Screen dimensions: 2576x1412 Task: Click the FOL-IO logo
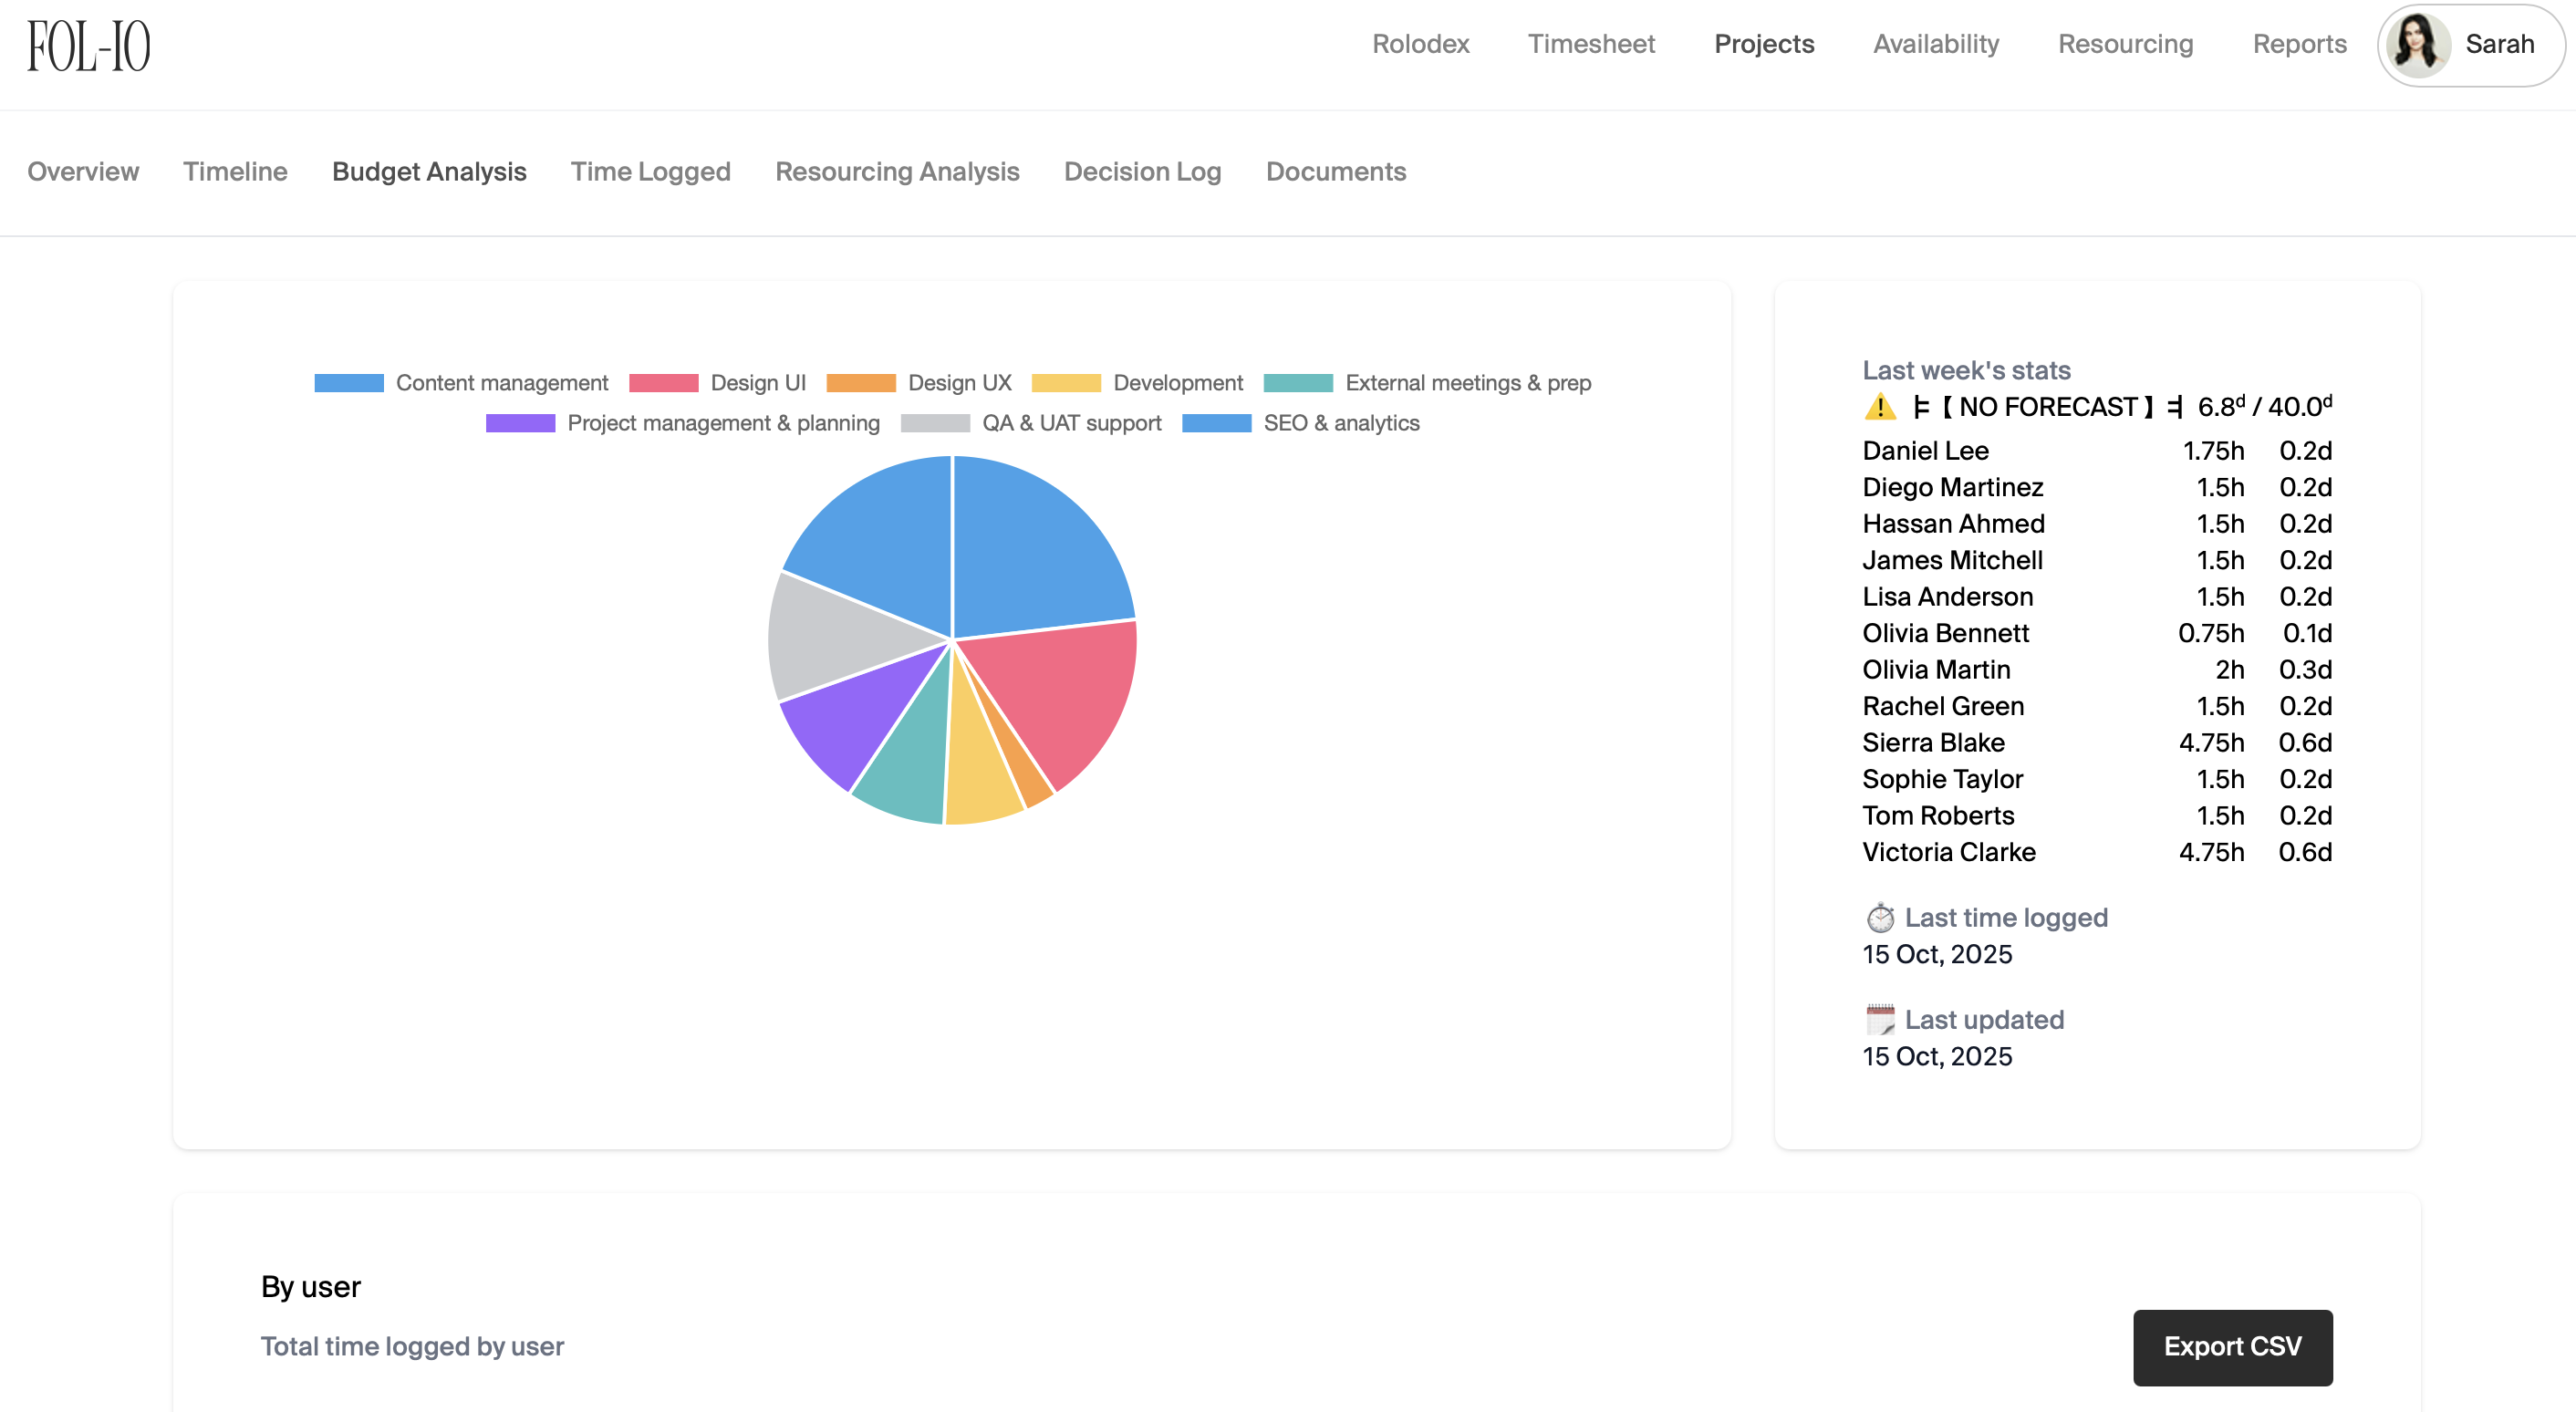pyautogui.click(x=88, y=46)
